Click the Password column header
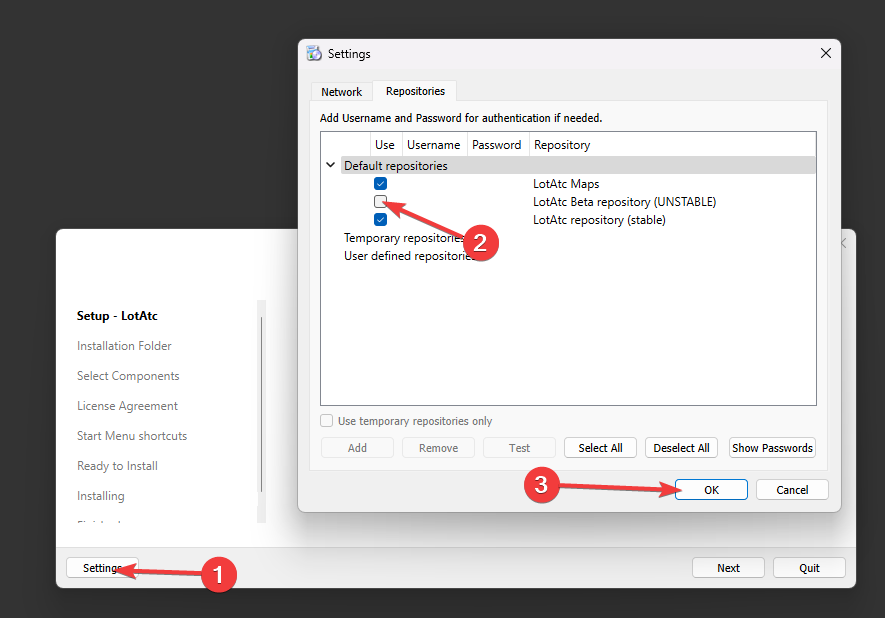The image size is (885, 618). point(497,144)
